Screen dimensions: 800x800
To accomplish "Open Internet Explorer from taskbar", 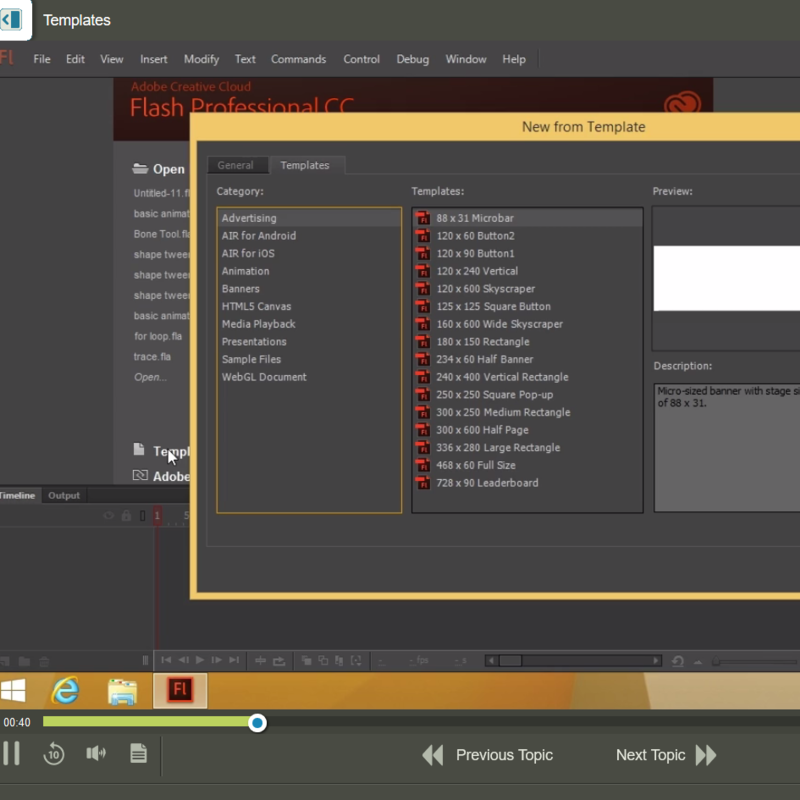I will click(x=65, y=690).
